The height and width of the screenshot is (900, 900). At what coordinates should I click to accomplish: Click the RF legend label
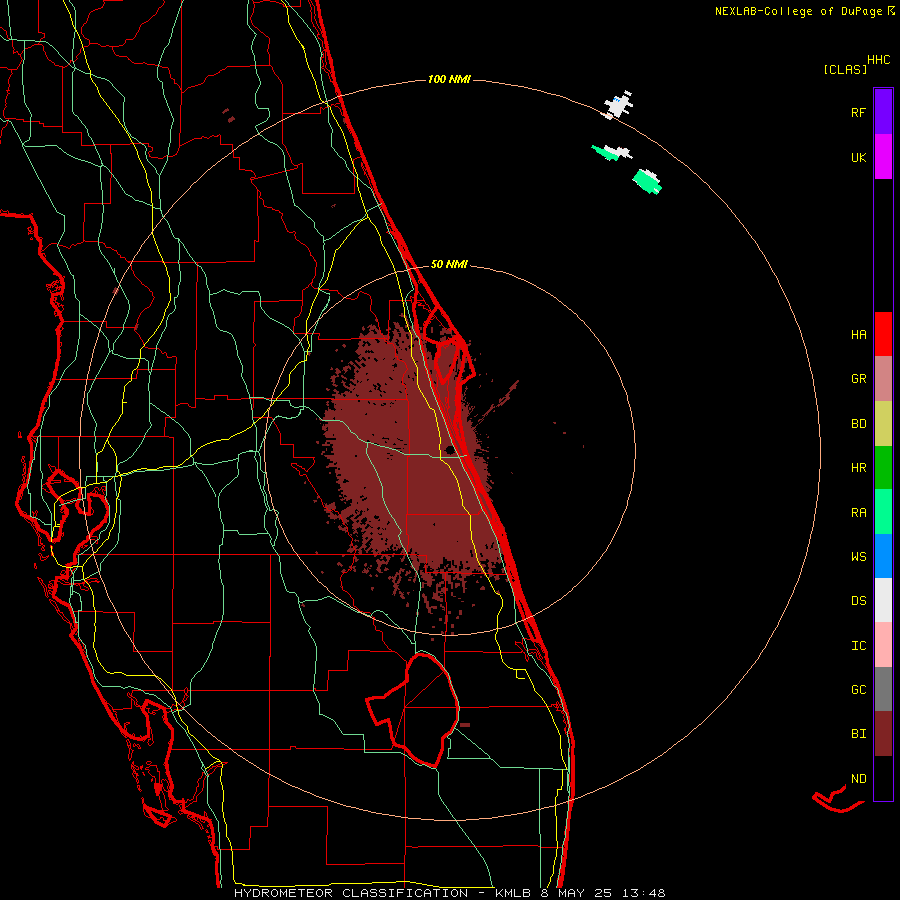(x=858, y=113)
